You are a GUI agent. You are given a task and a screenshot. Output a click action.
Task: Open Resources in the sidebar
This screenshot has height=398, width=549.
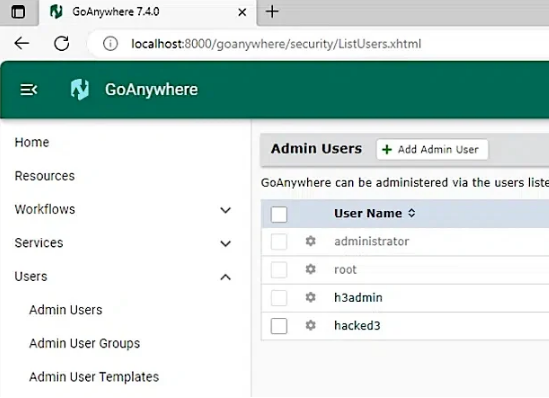(45, 176)
